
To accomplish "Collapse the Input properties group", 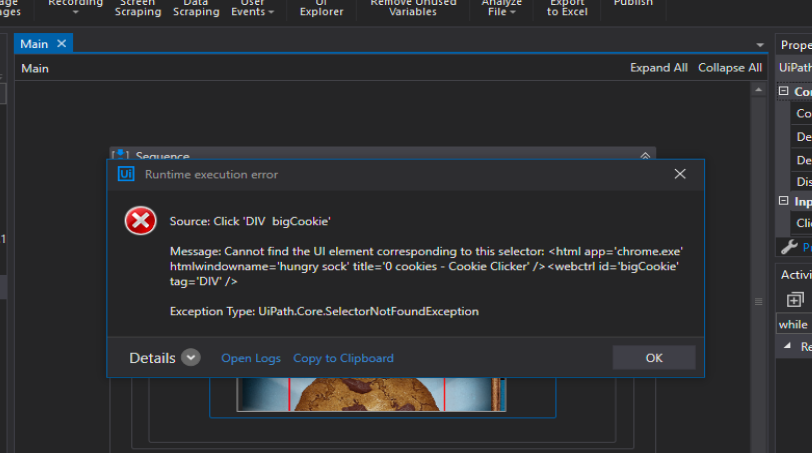I will (x=784, y=200).
